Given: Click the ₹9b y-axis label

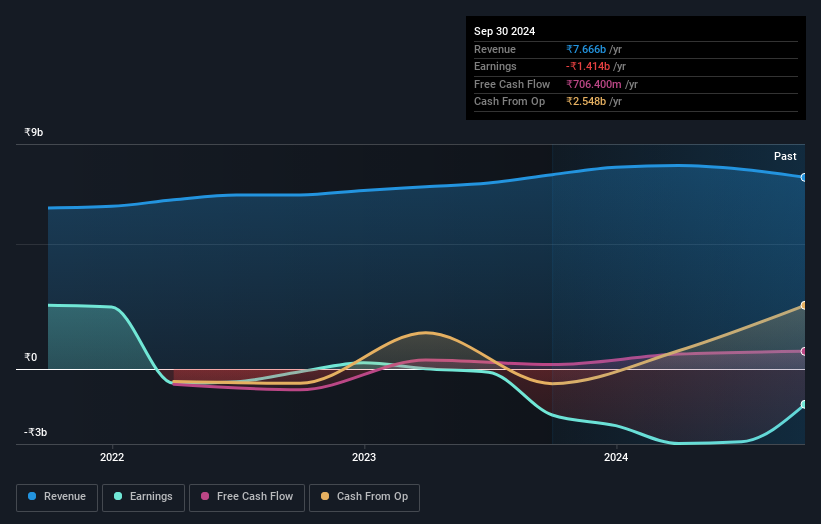Looking at the screenshot, I should [34, 132].
